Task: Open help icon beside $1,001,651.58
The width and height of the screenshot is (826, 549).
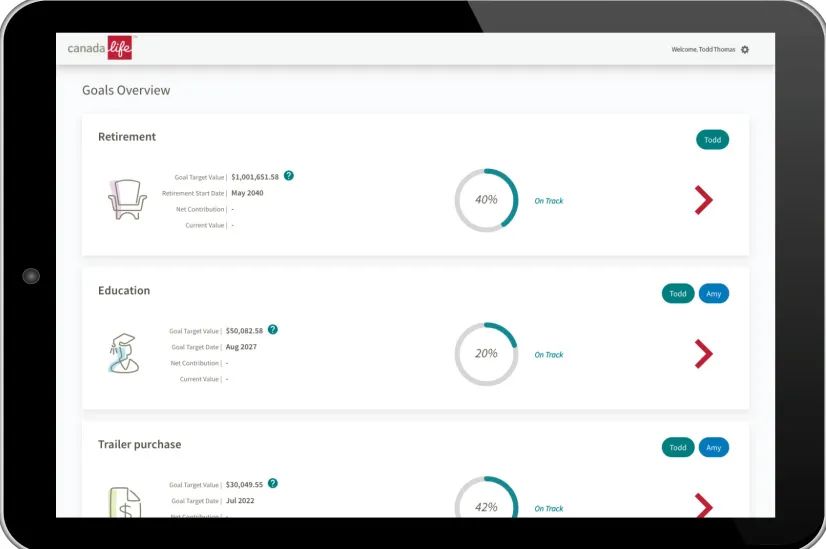Action: pyautogui.click(x=289, y=175)
